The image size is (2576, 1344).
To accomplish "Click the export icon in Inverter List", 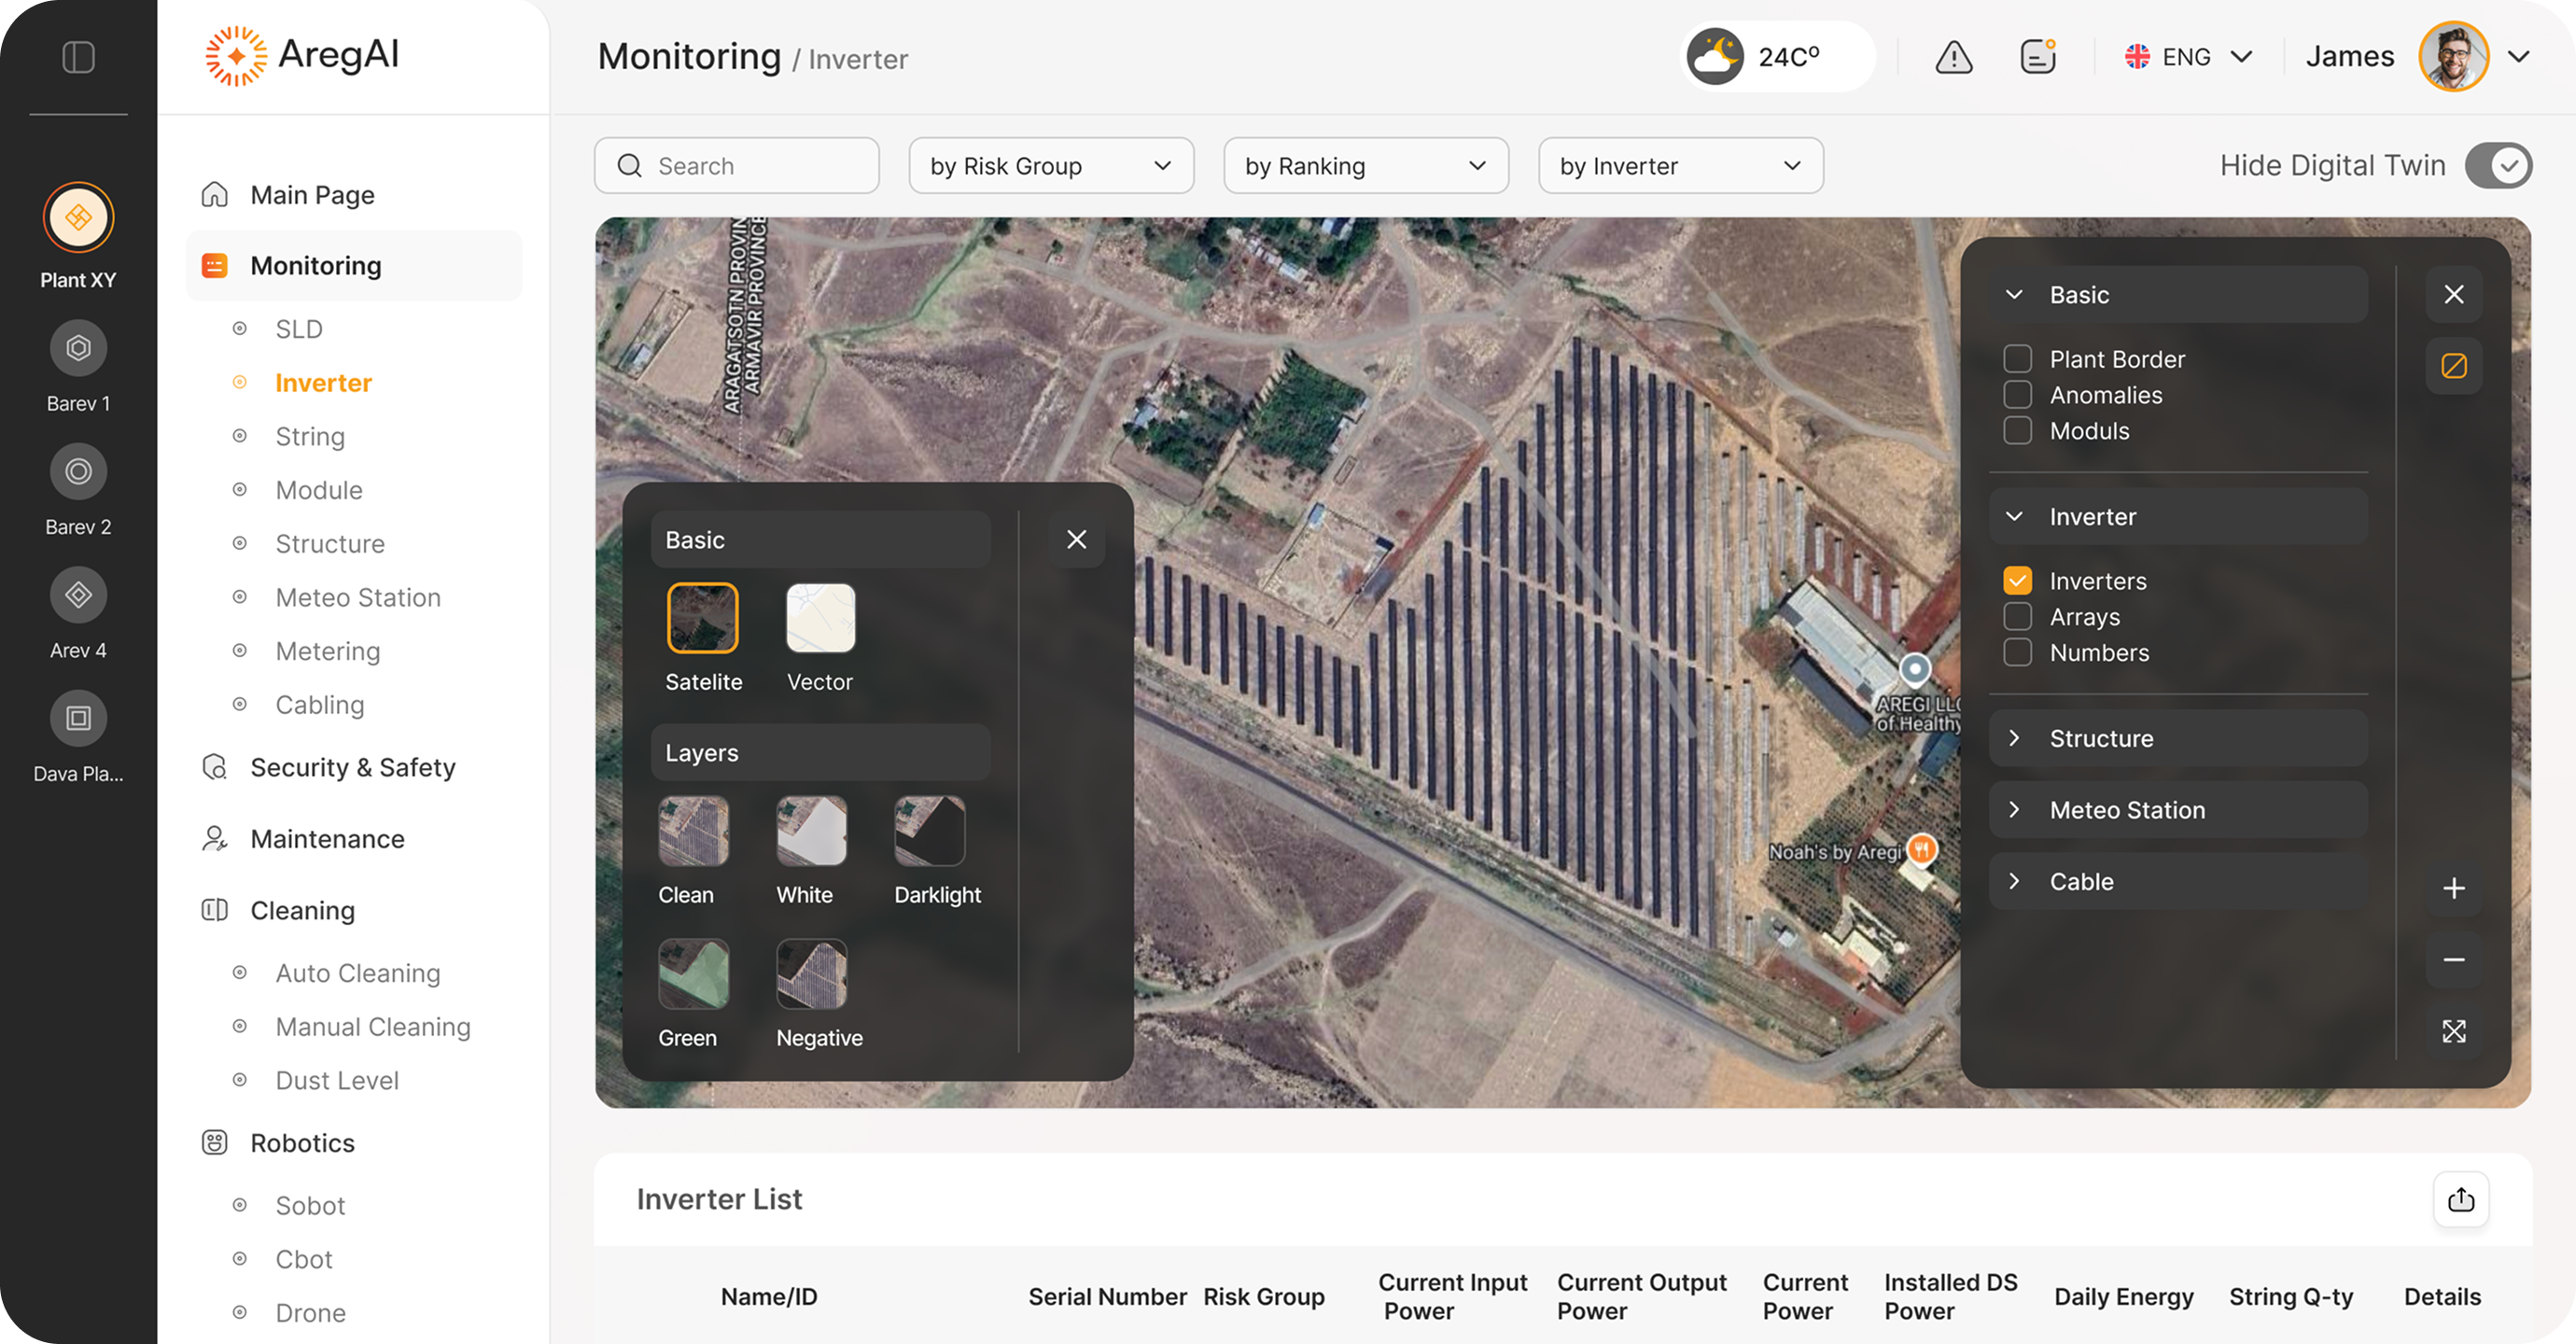I will (x=2460, y=1199).
